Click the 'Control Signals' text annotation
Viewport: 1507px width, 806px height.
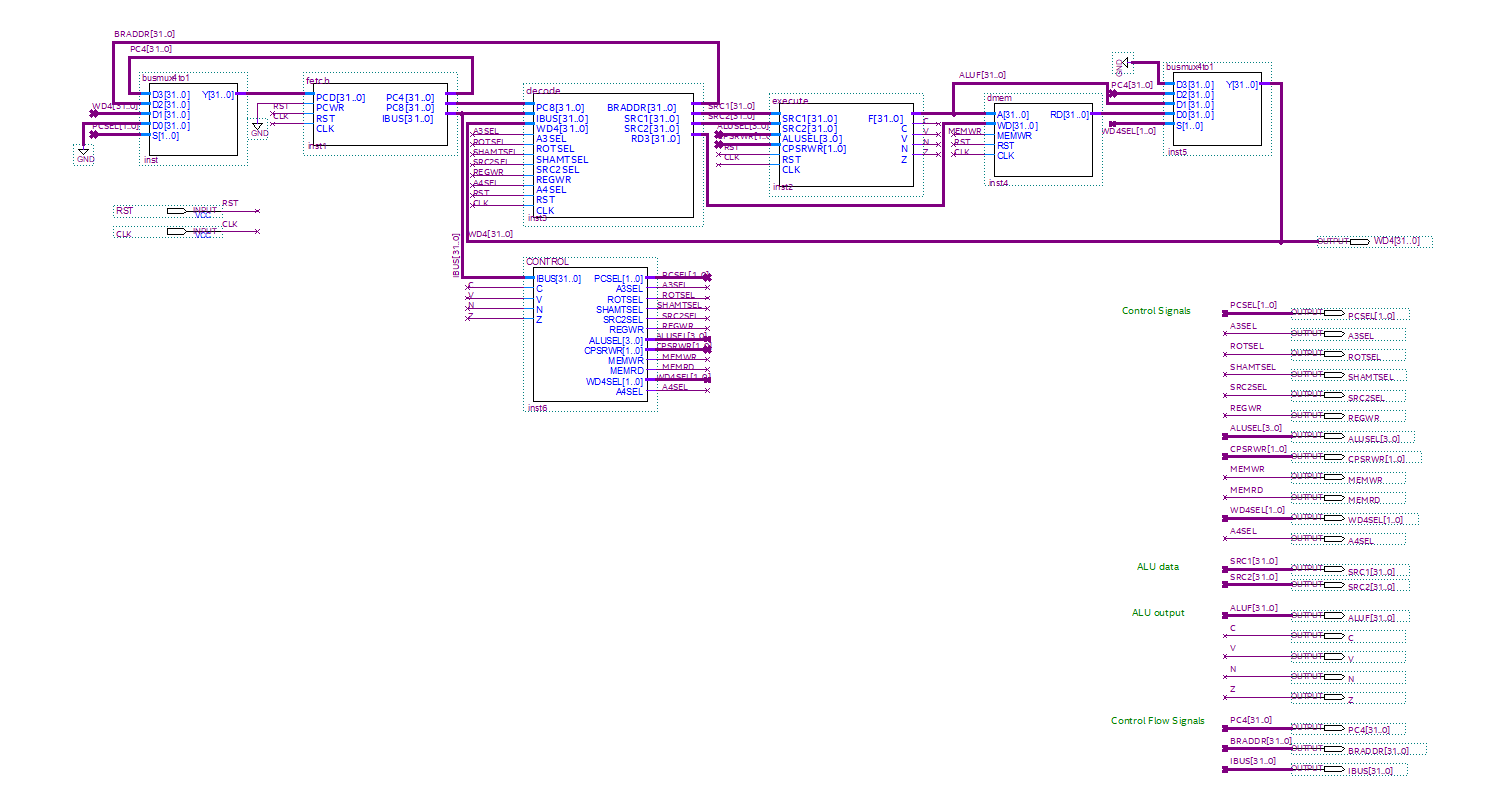coord(1156,311)
